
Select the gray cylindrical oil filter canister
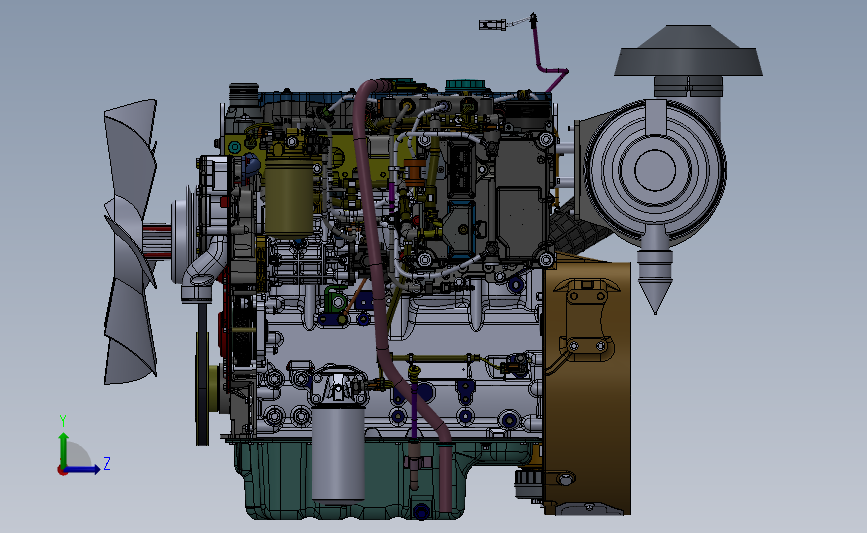coord(338,452)
